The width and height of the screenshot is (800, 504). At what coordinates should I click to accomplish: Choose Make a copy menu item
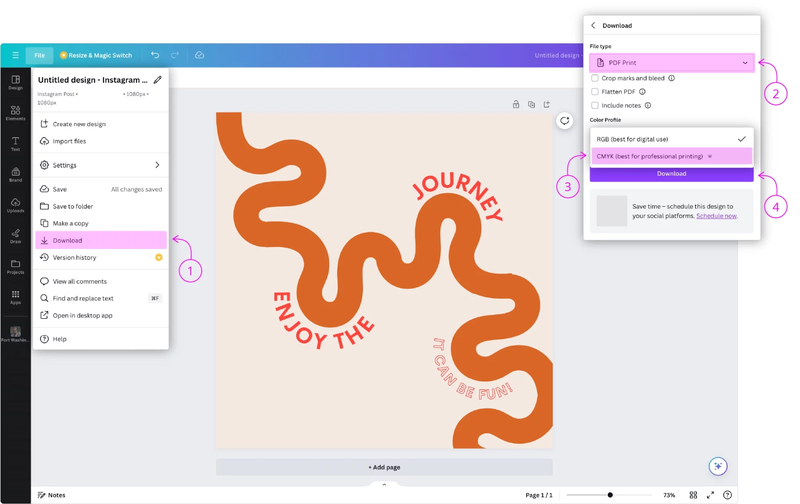[101, 223]
